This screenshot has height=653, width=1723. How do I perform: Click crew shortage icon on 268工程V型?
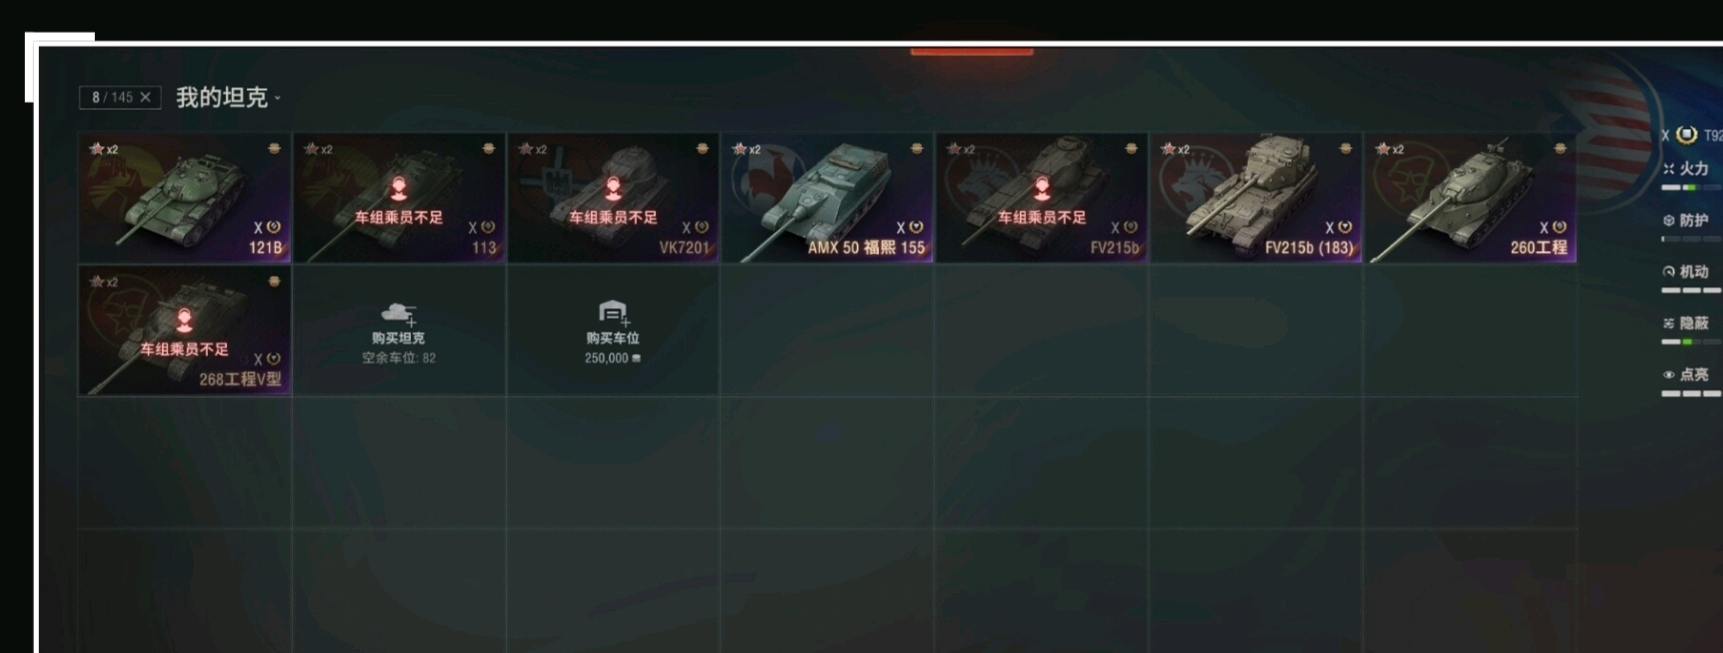coord(184,320)
